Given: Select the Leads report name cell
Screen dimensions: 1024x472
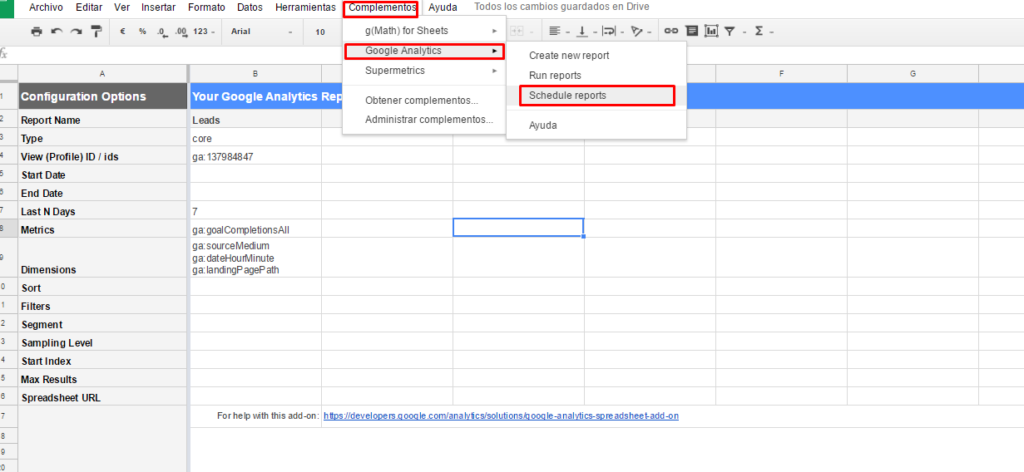Looking at the screenshot, I should coord(255,120).
